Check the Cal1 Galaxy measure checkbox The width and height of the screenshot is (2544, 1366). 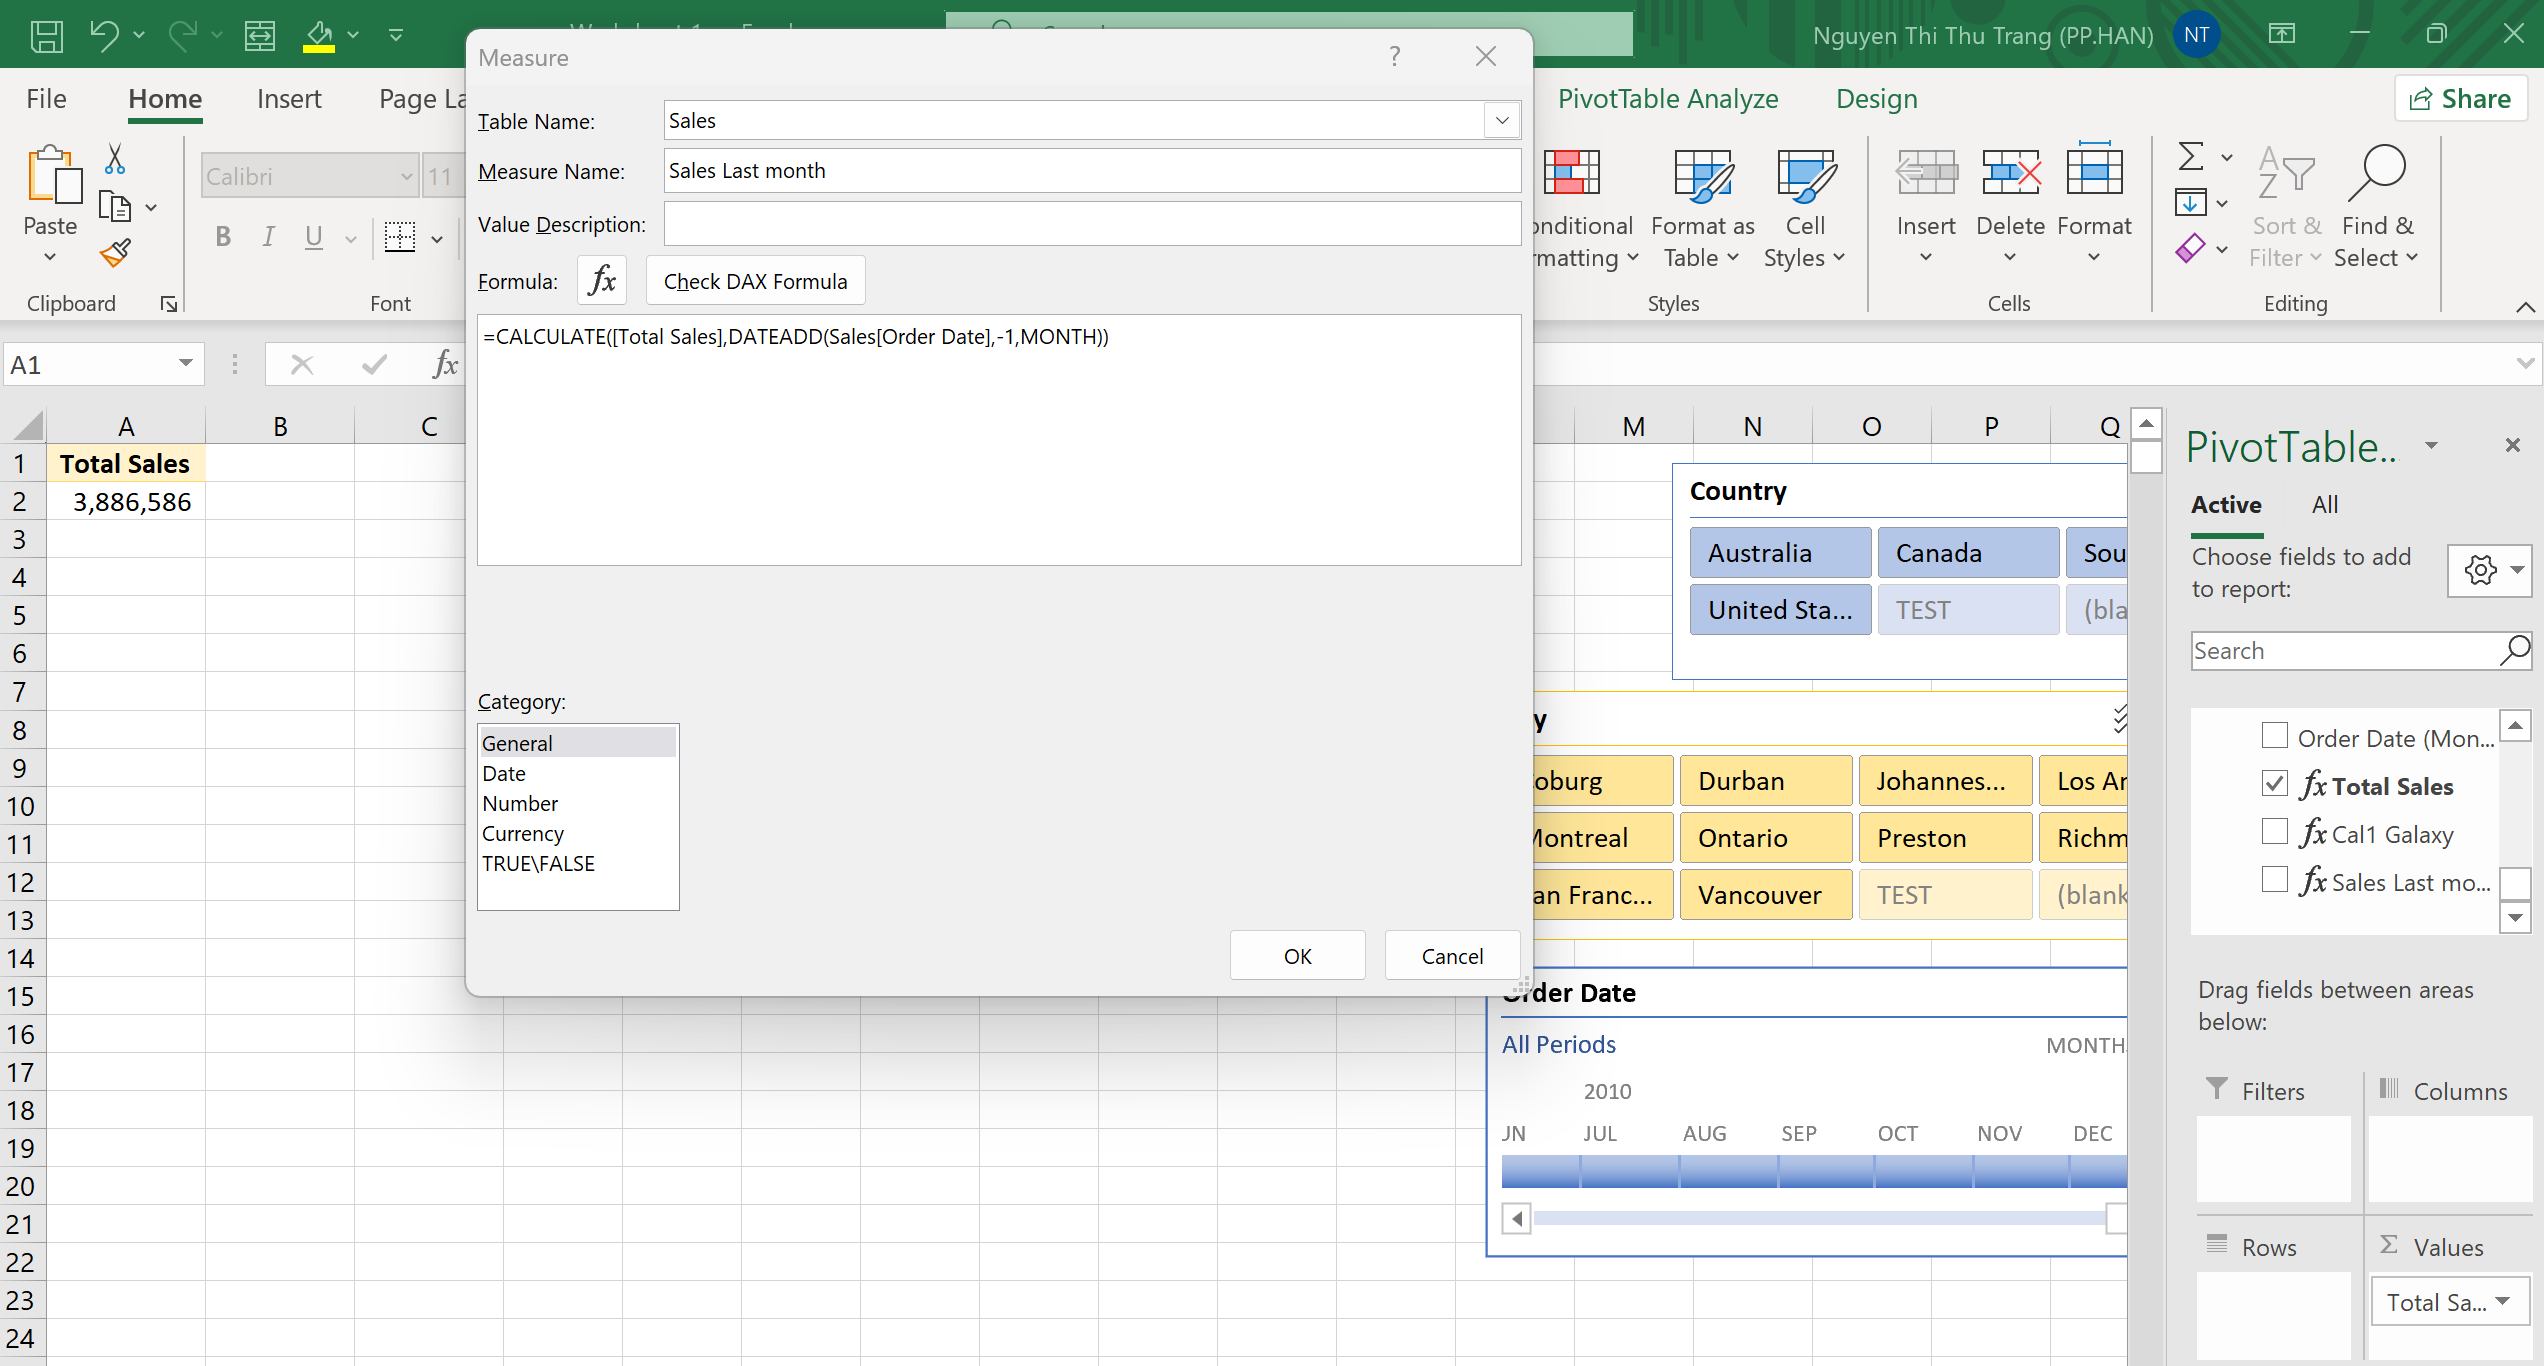(2274, 832)
